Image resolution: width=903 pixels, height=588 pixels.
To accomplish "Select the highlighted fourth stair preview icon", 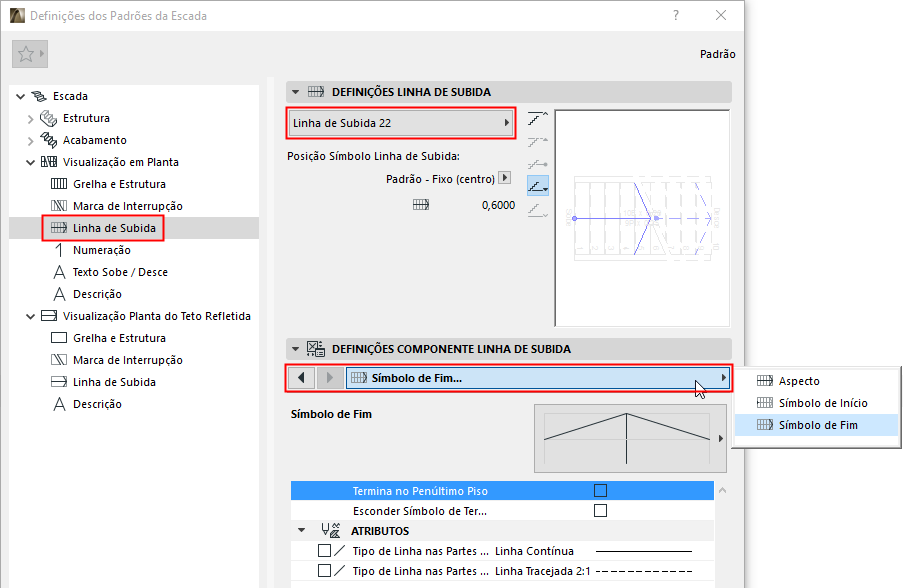I will click(538, 185).
